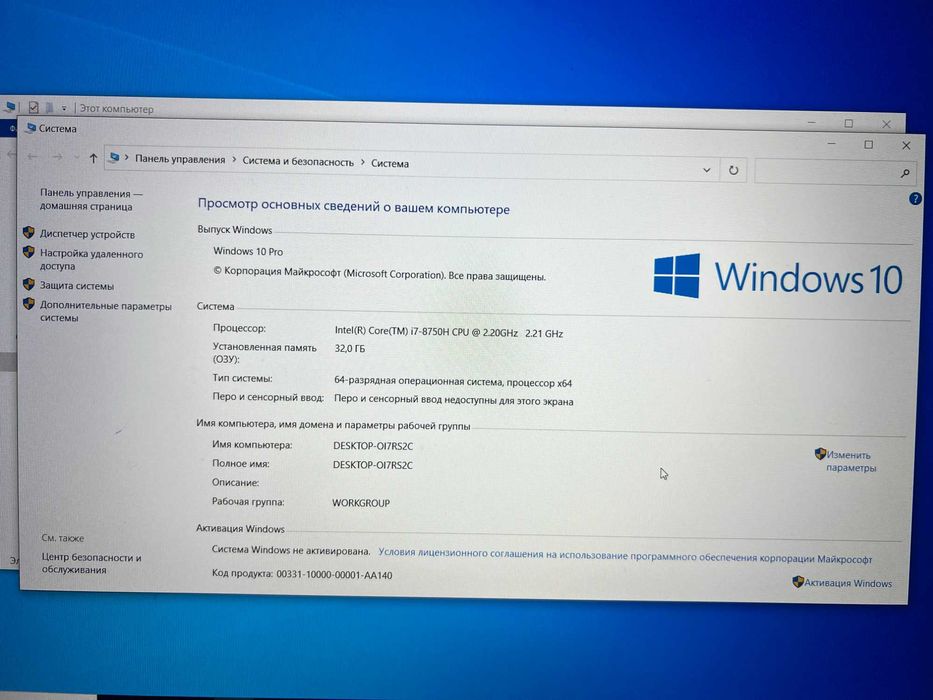Image resolution: width=933 pixels, height=700 pixels.
Task: Select Система breadcrumb segment
Action: (x=390, y=163)
